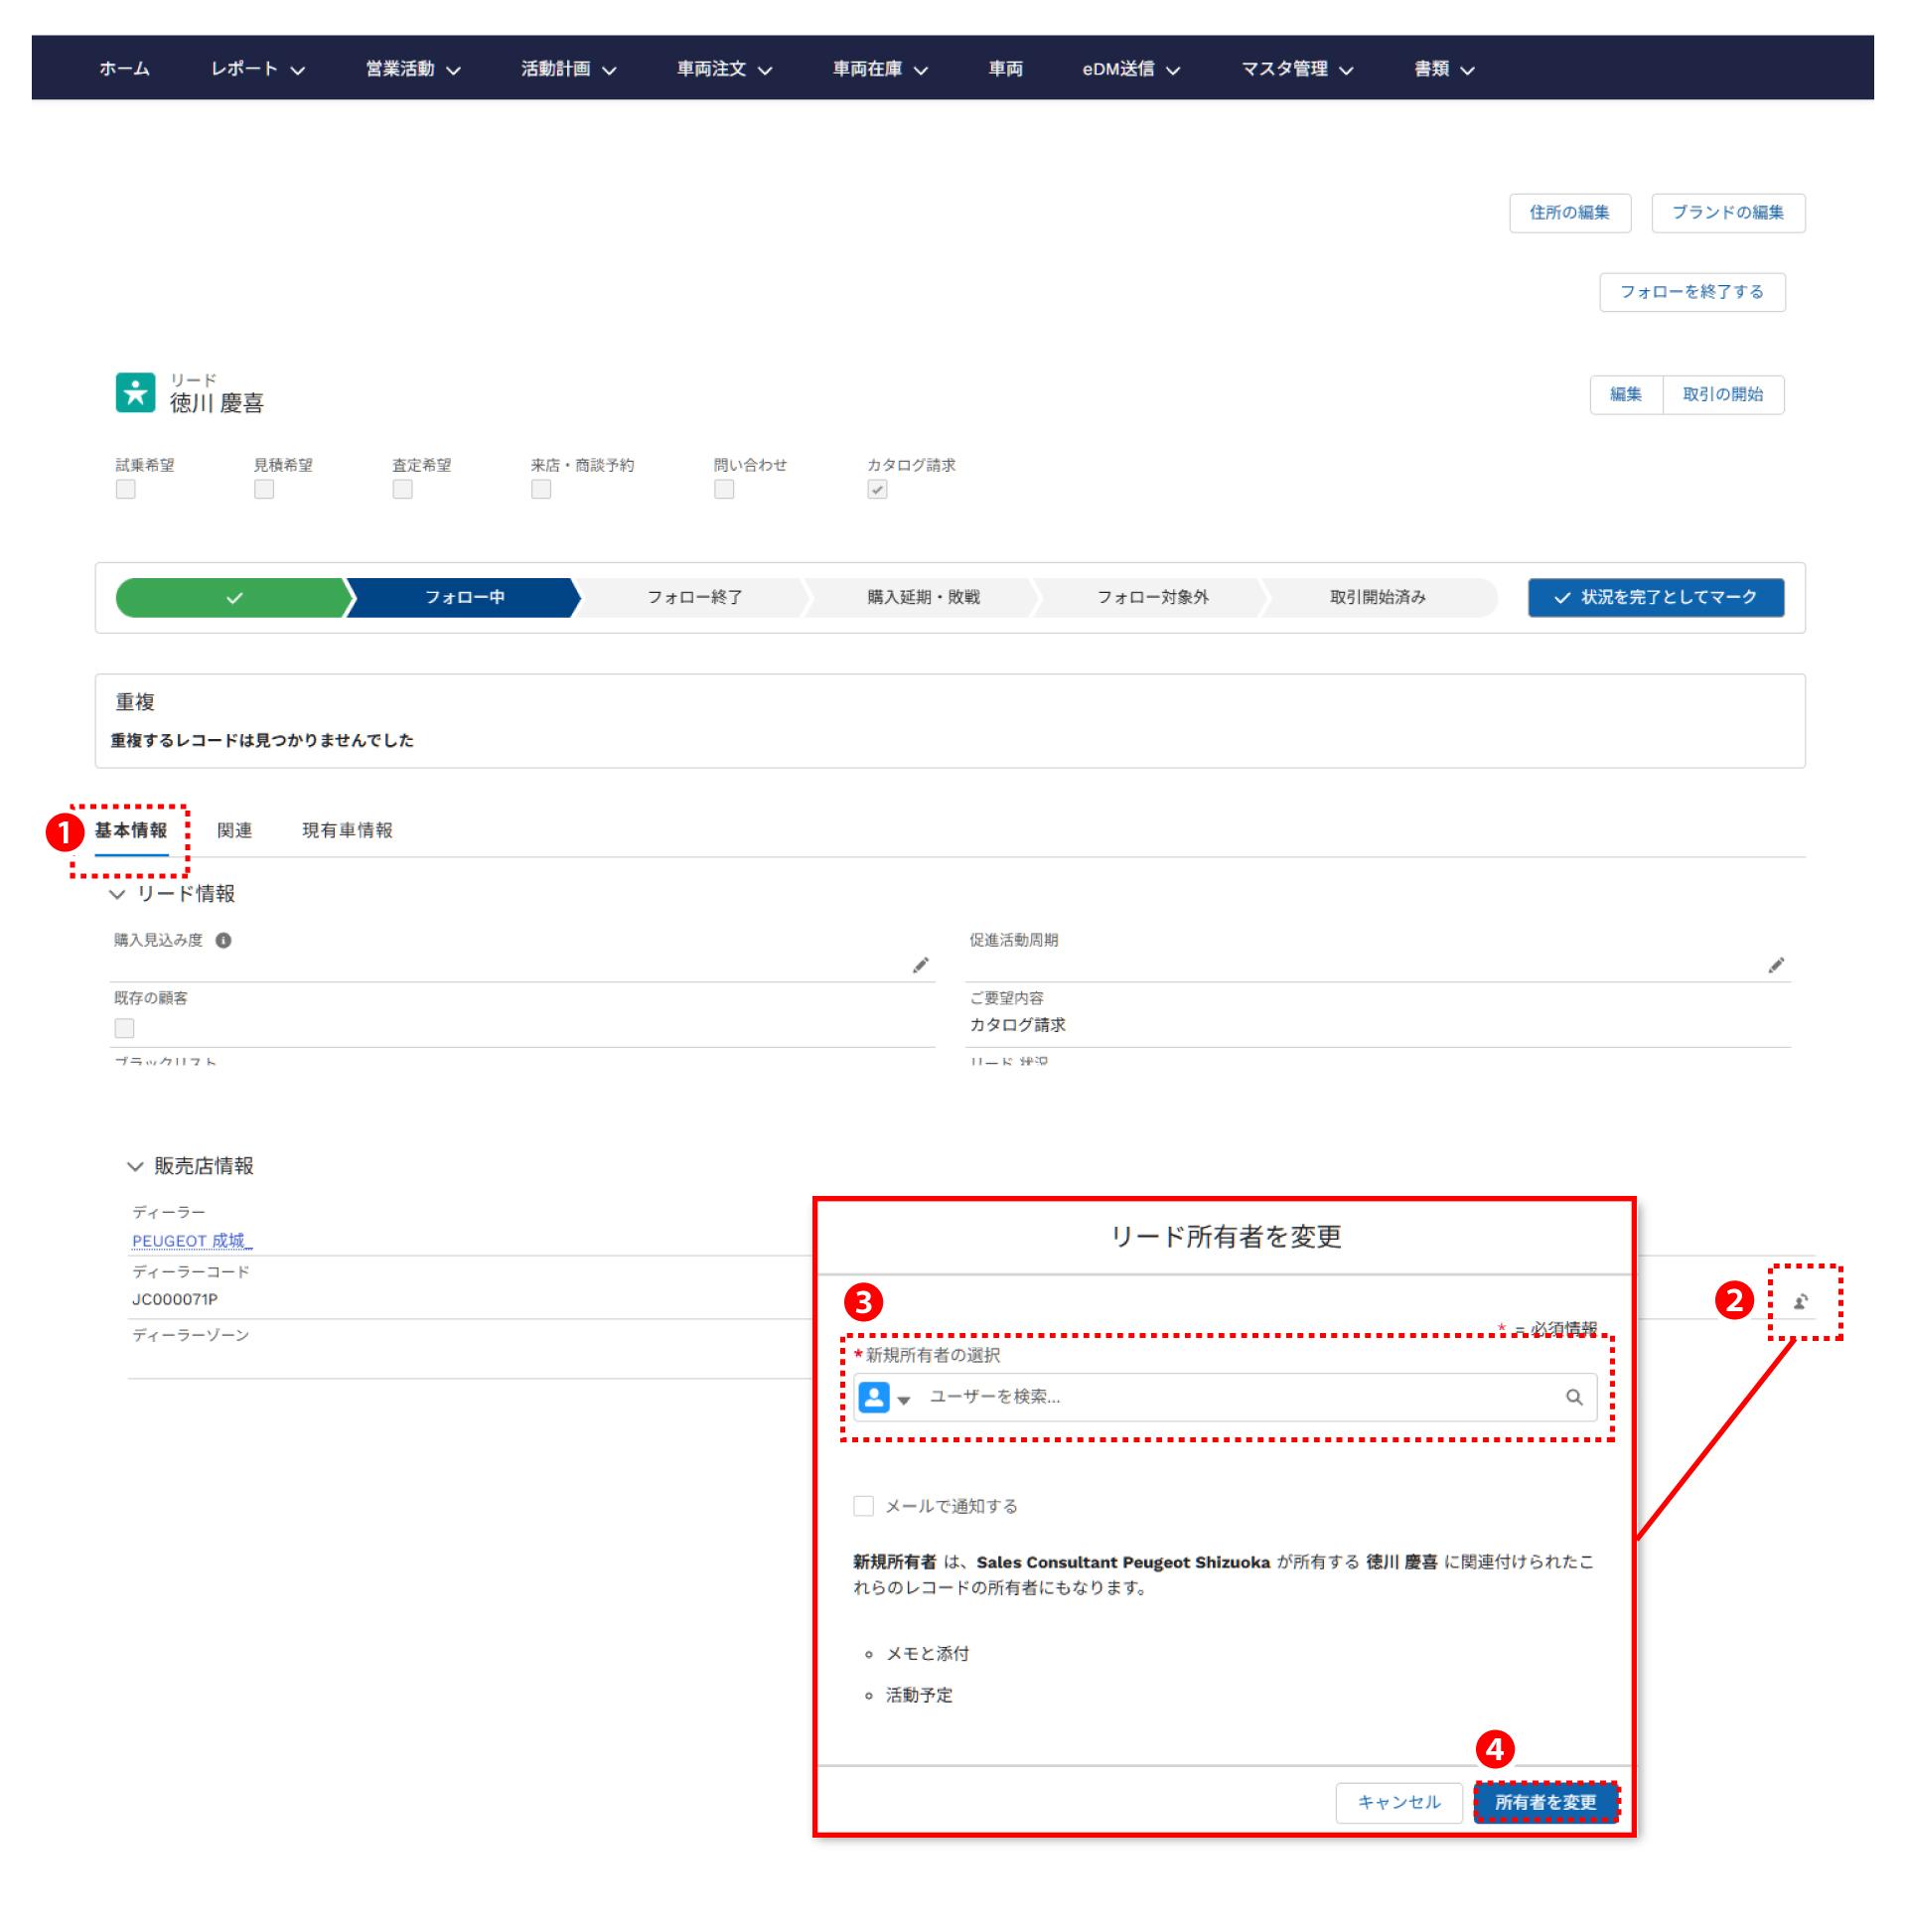1907x1932 pixels.
Task: Click the blue user icon in owner field
Action: pyautogui.click(x=874, y=1397)
